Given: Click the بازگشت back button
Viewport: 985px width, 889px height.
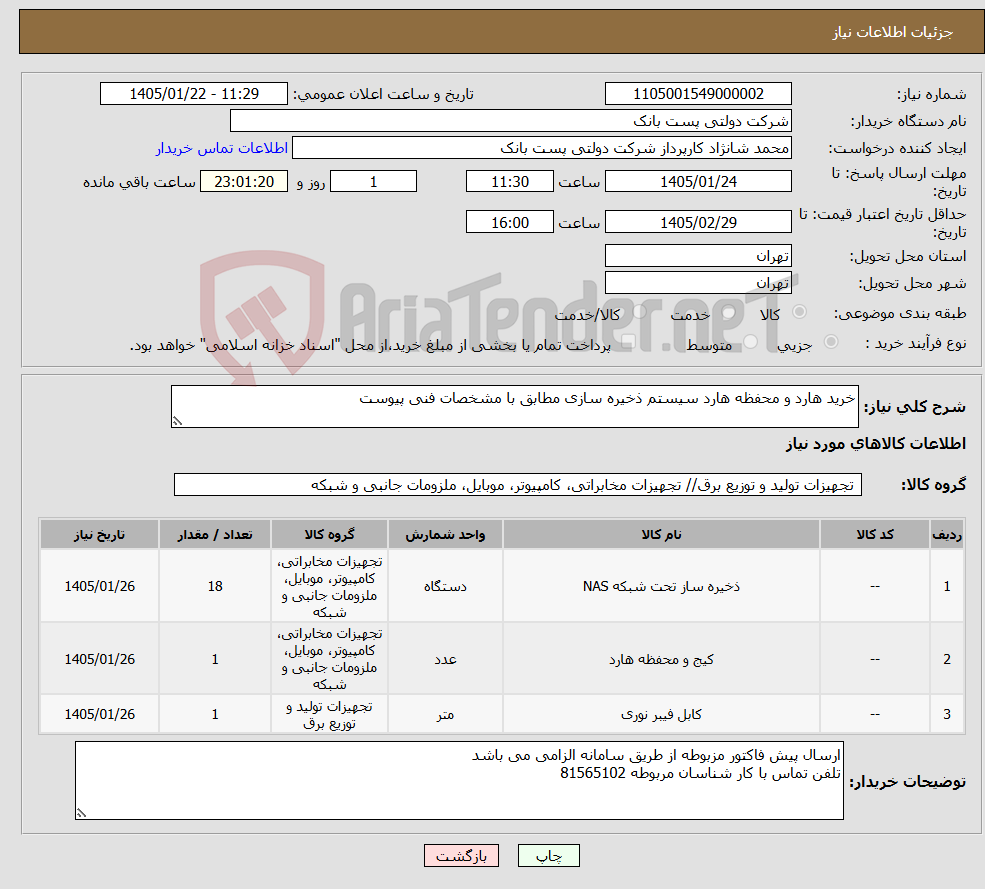Looking at the screenshot, I should [461, 856].
